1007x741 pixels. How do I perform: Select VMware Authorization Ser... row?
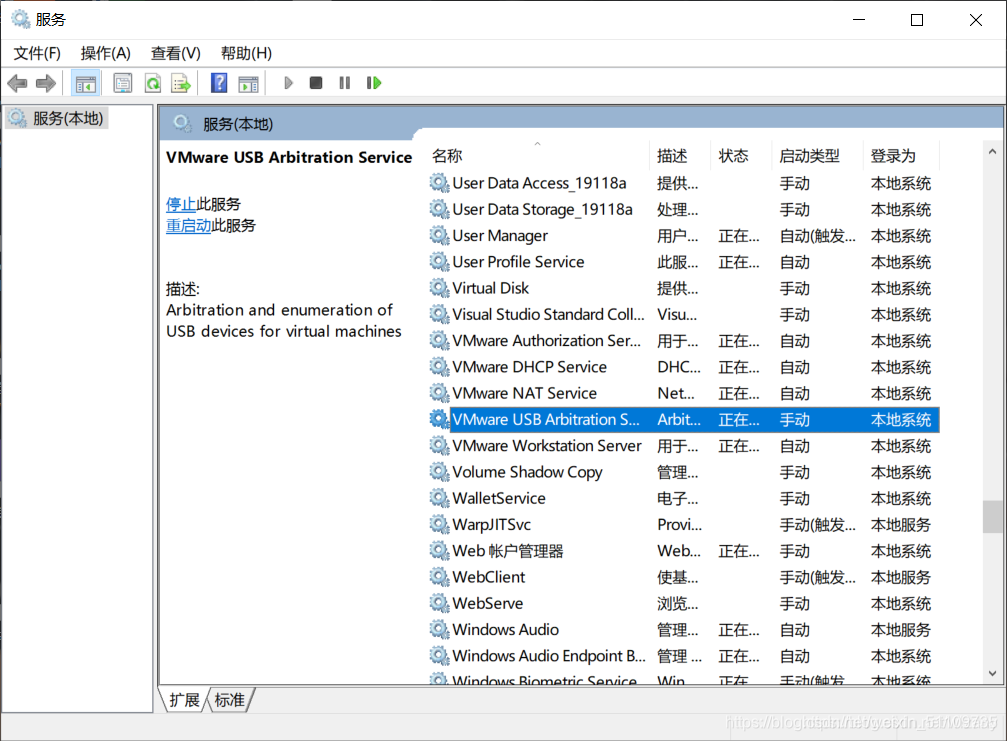coord(683,341)
